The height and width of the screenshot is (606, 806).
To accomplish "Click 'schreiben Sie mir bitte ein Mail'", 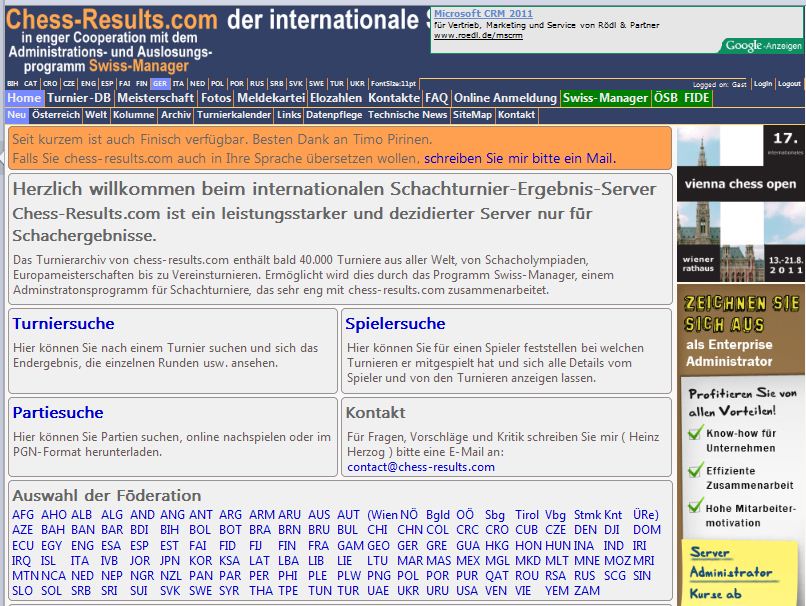I will coord(519,158).
